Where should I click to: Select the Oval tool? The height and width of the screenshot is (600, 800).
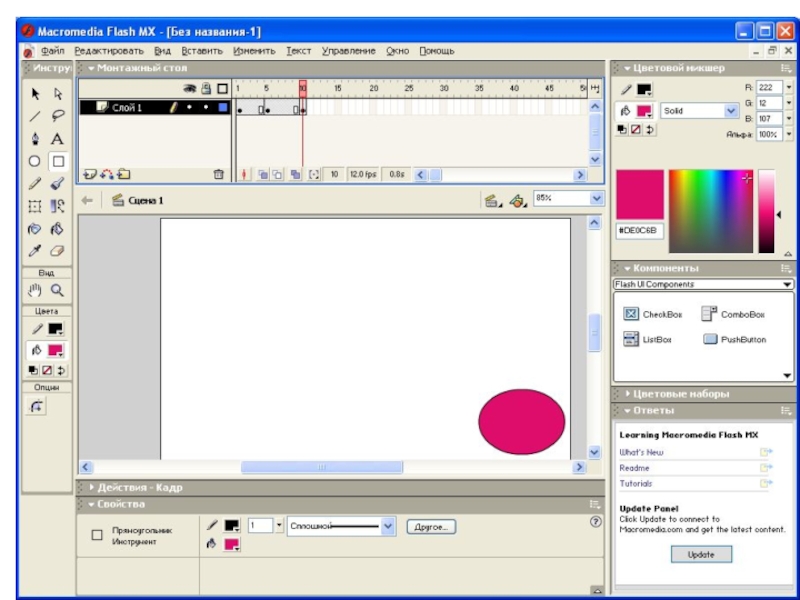click(34, 161)
